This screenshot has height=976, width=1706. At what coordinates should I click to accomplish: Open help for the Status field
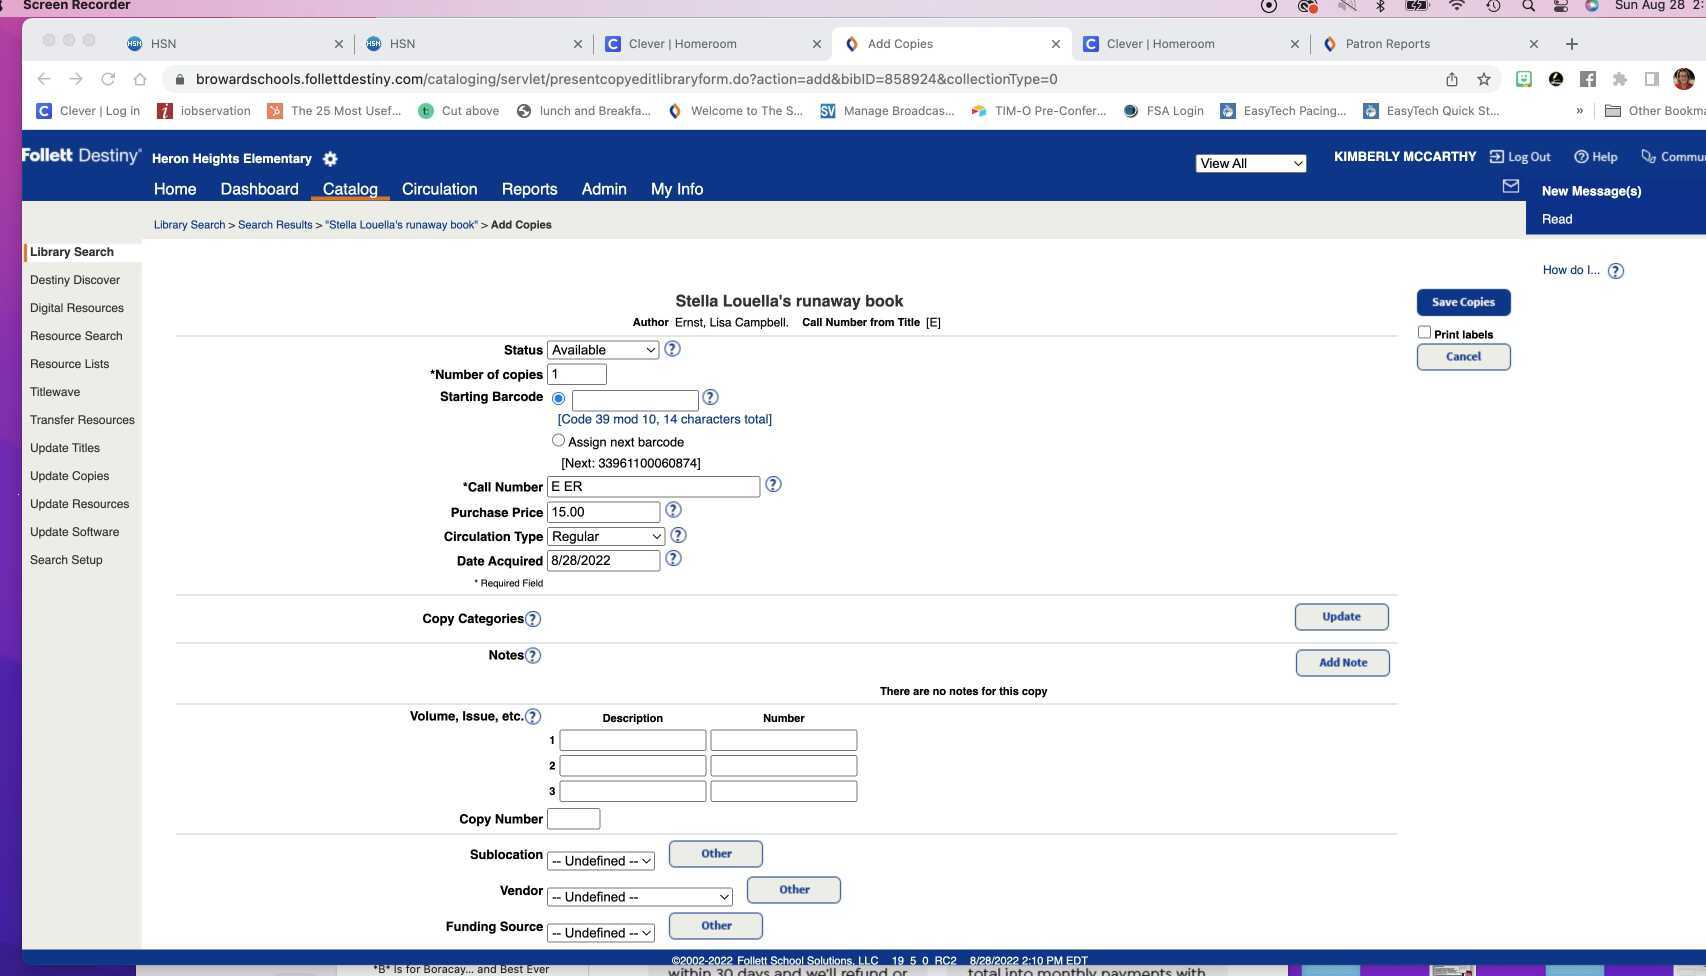tap(672, 349)
